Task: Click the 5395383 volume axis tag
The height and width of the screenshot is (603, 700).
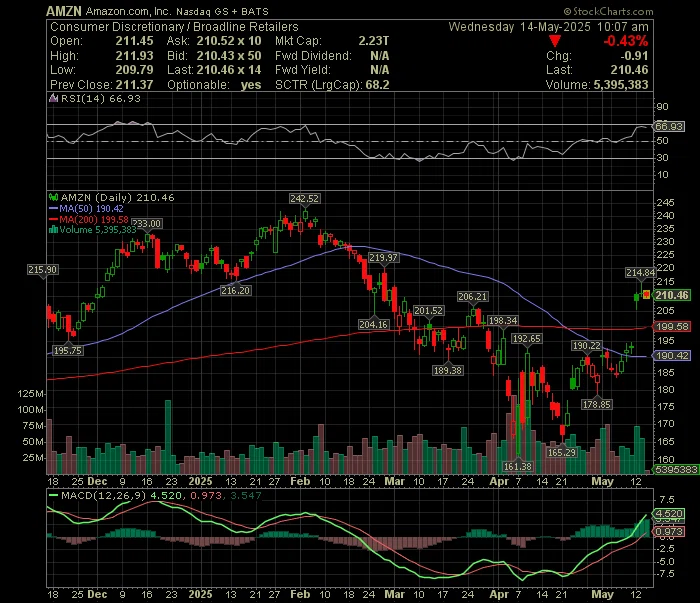Action: click(x=676, y=470)
